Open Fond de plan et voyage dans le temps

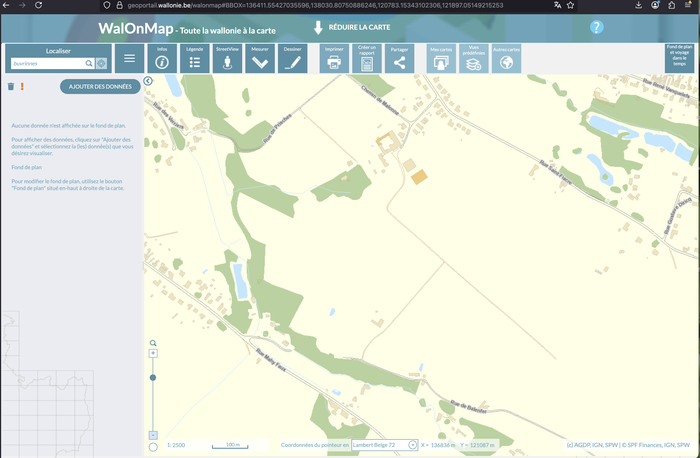[680, 58]
